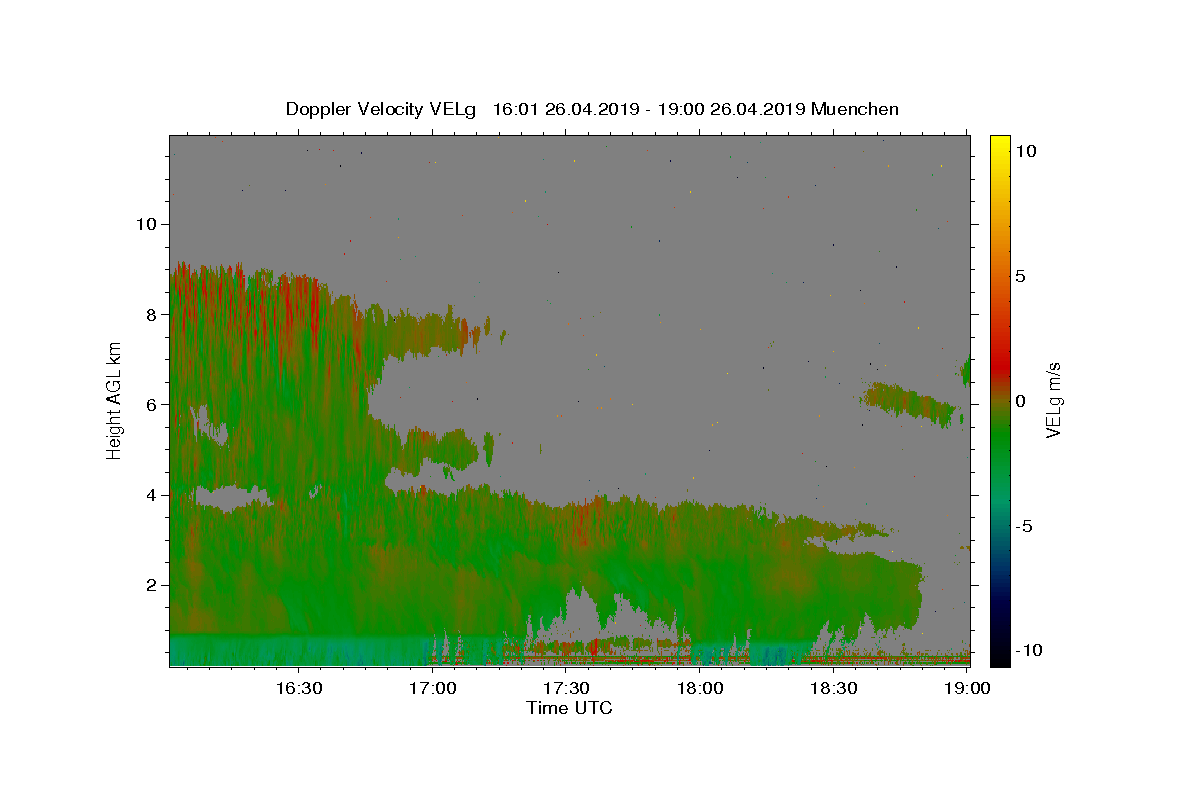Viewport: 1200px width, 800px height.
Task: Click the colorbar value '0'
Action: click(x=1021, y=401)
